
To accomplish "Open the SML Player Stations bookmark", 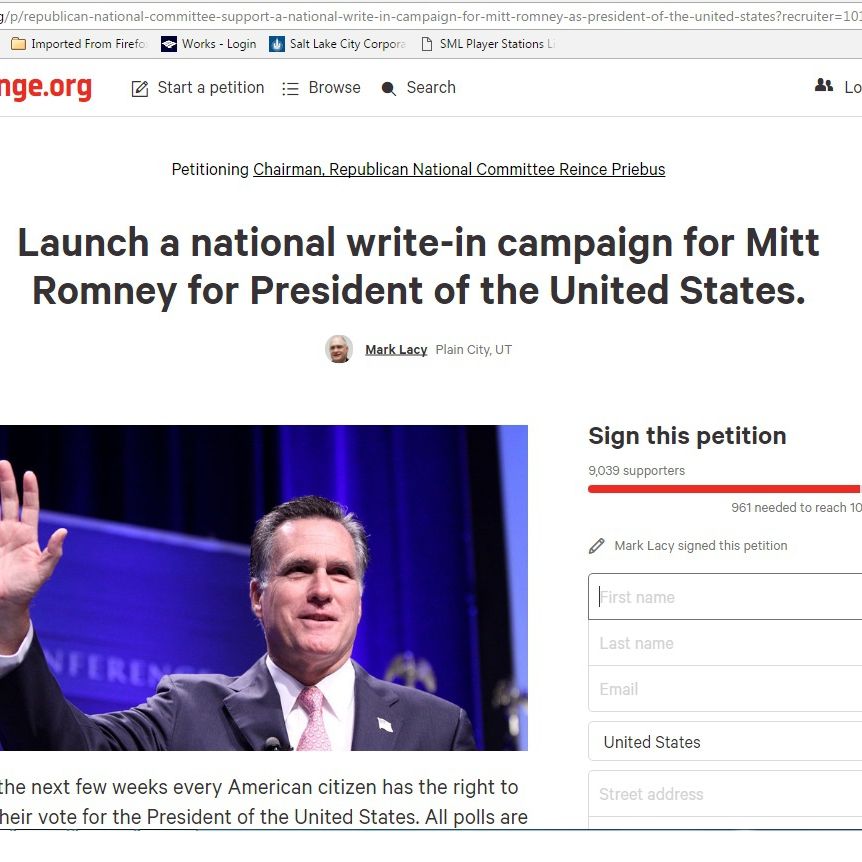I will click(487, 44).
